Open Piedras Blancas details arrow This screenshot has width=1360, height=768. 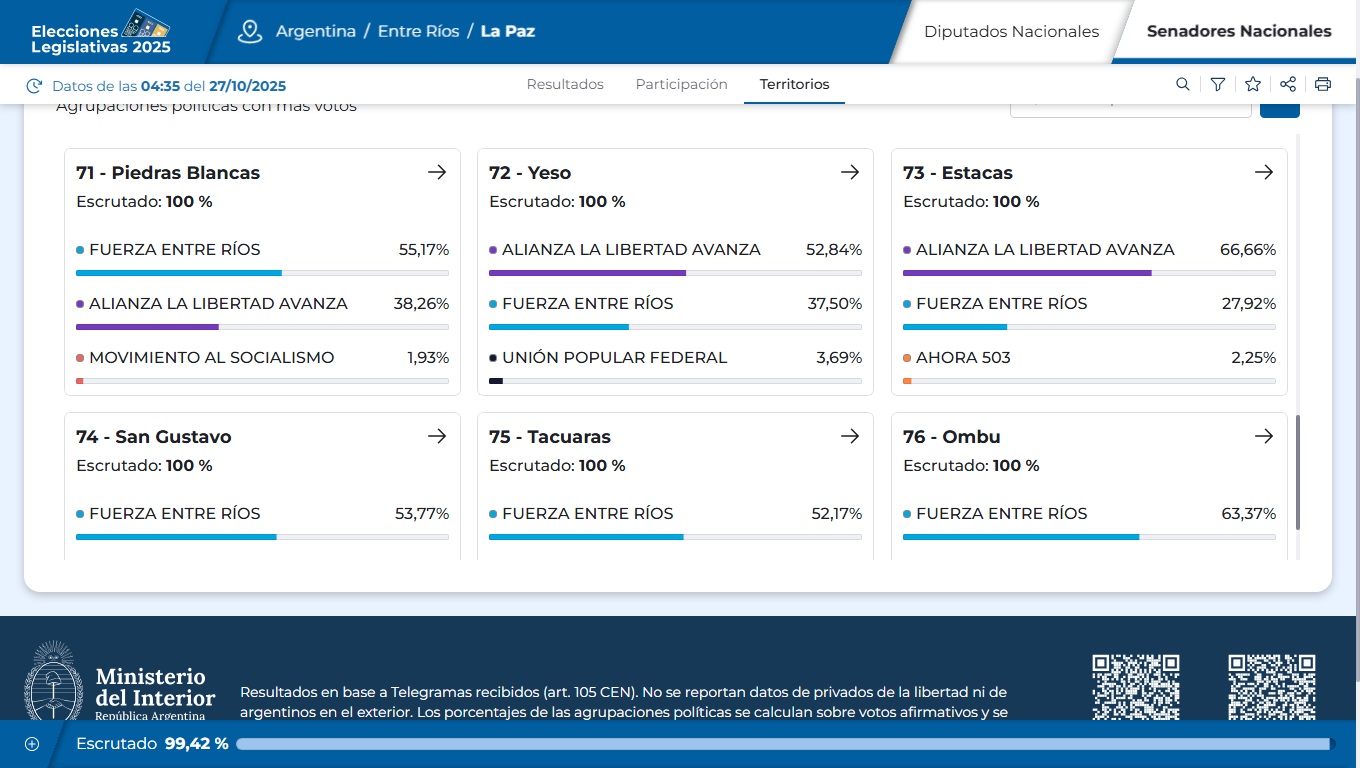437,172
